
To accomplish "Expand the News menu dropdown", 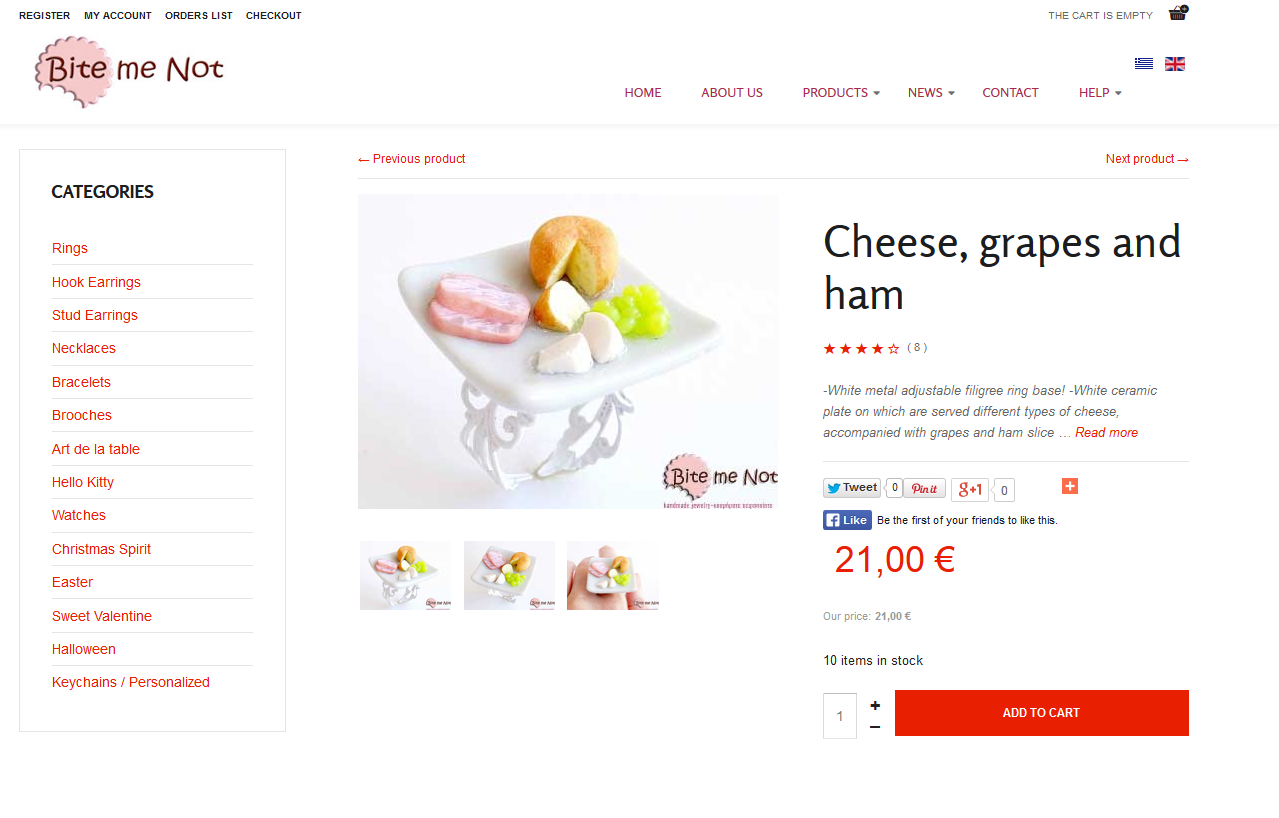I will [x=931, y=93].
